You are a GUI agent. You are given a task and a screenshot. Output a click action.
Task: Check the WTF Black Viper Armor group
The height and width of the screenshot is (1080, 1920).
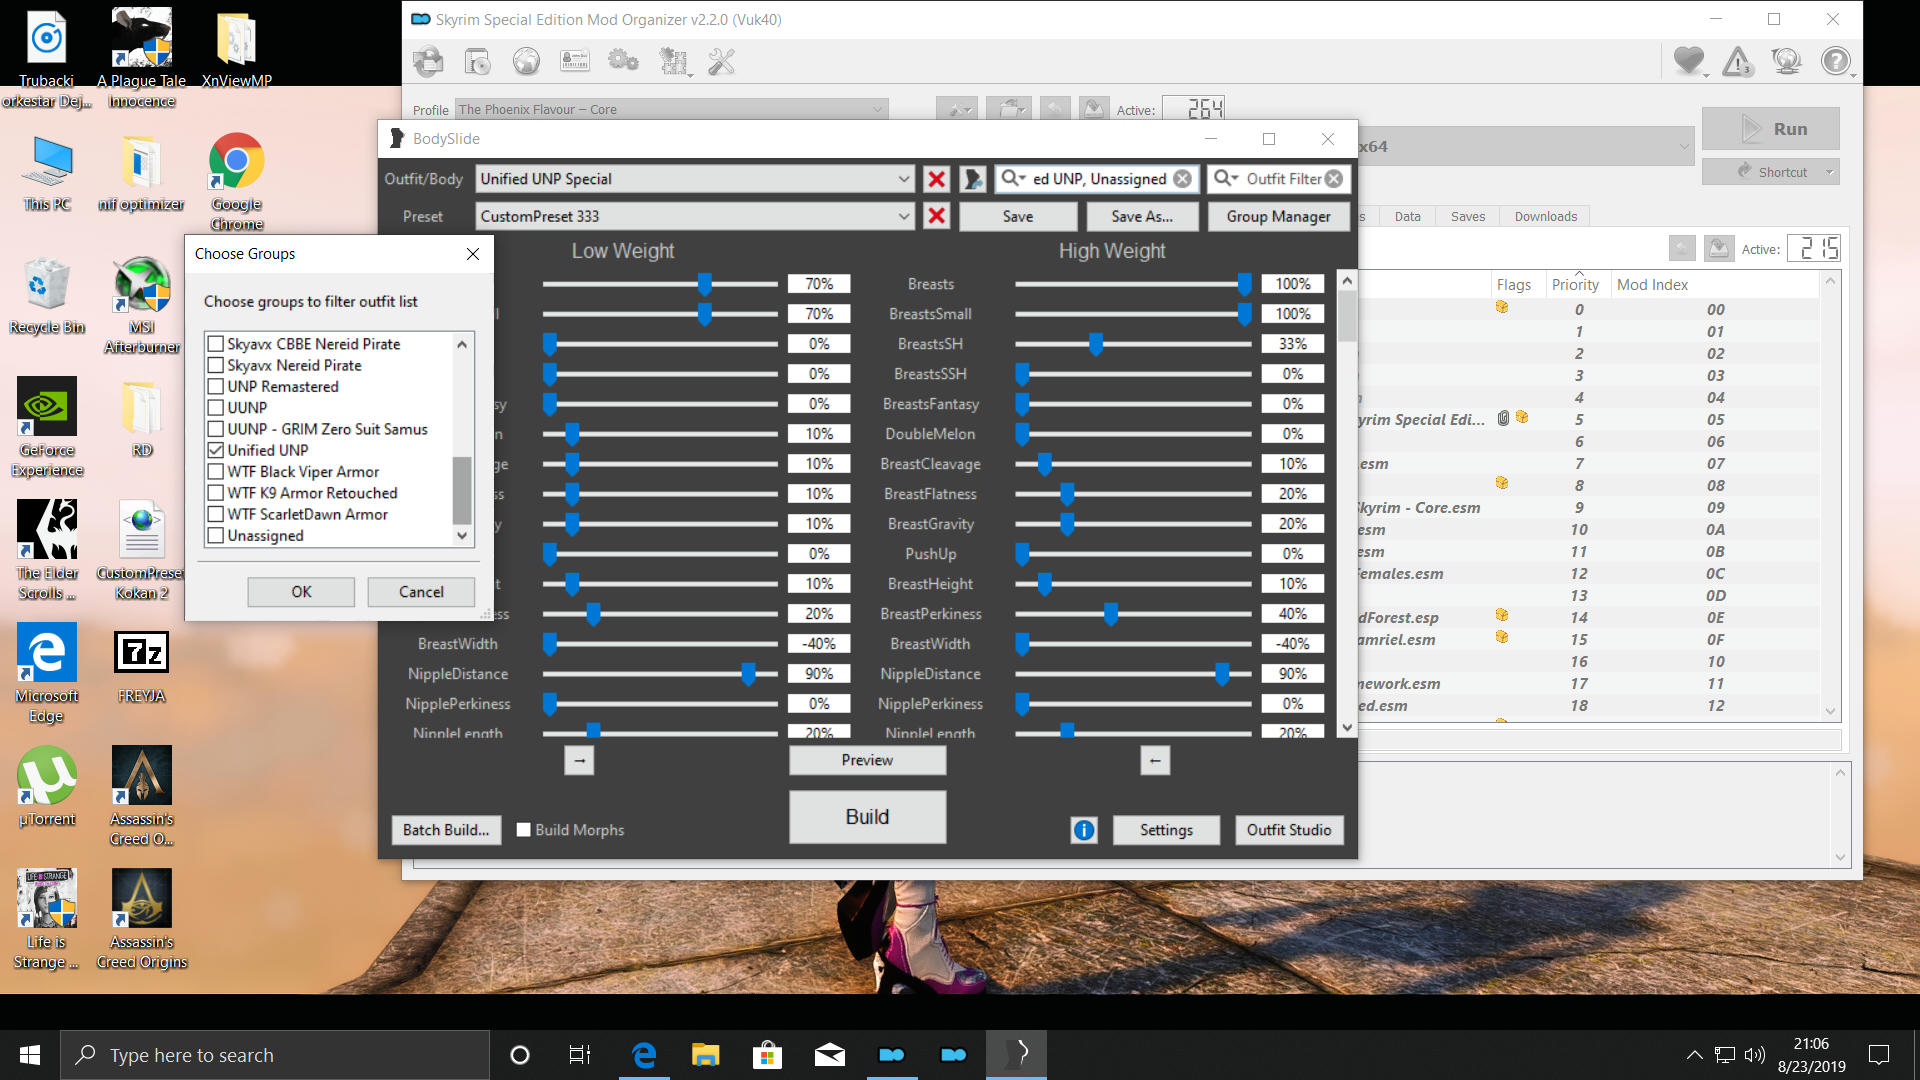point(215,472)
